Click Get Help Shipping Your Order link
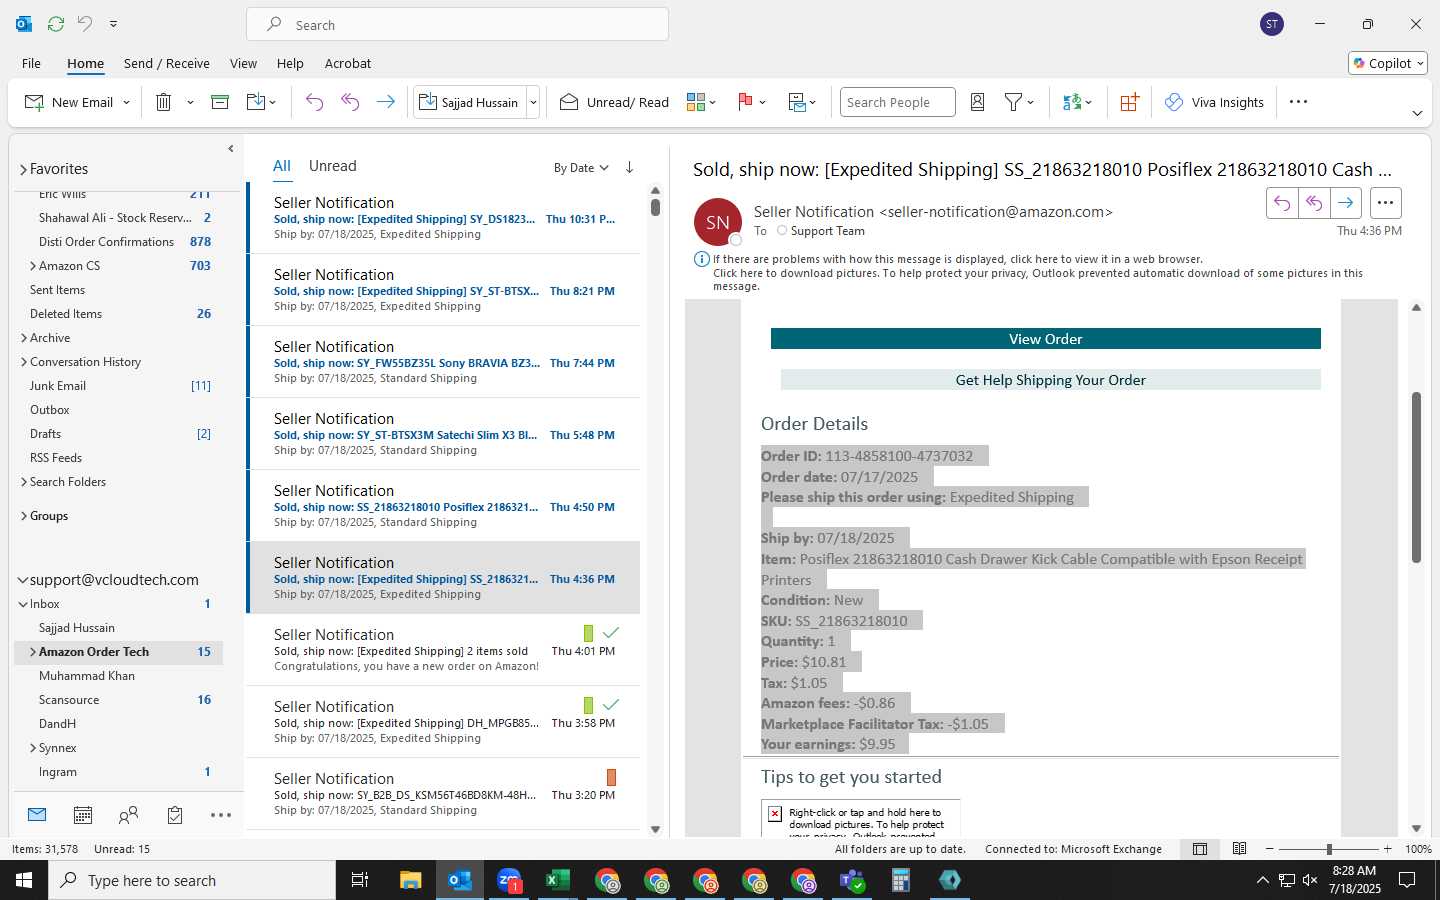 click(1050, 380)
